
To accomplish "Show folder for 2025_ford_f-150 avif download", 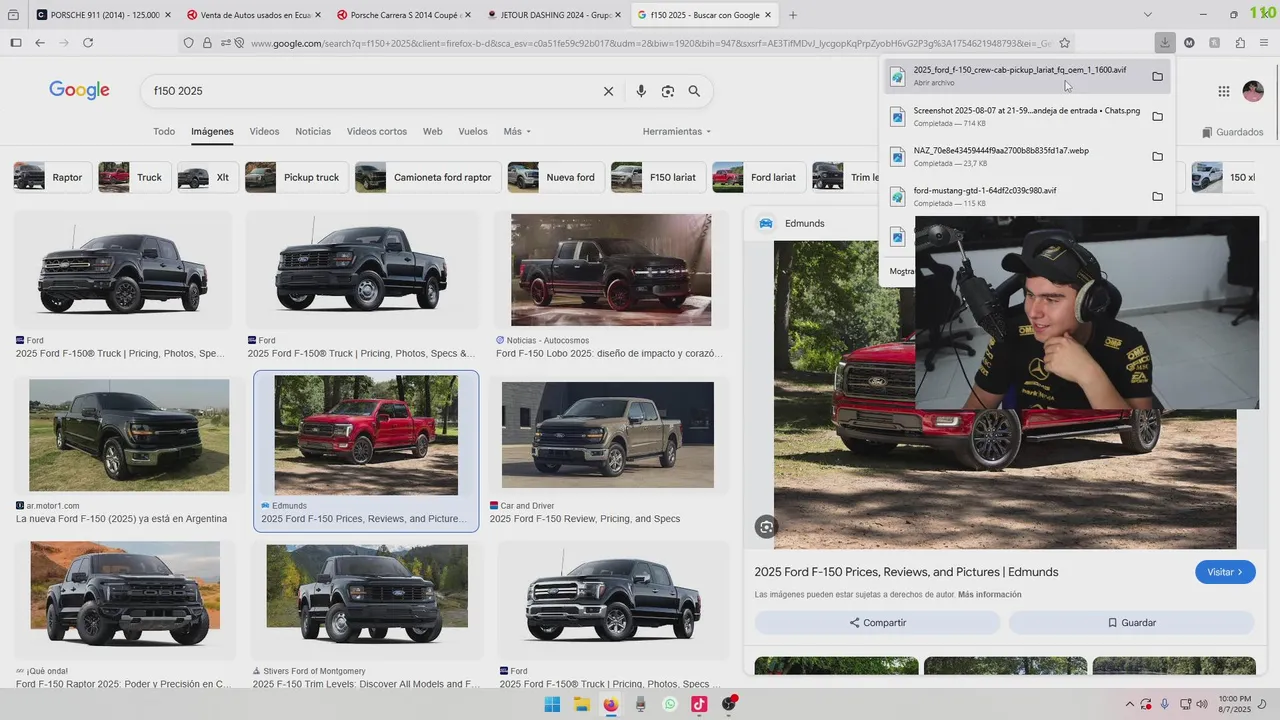I will 1157,76.
